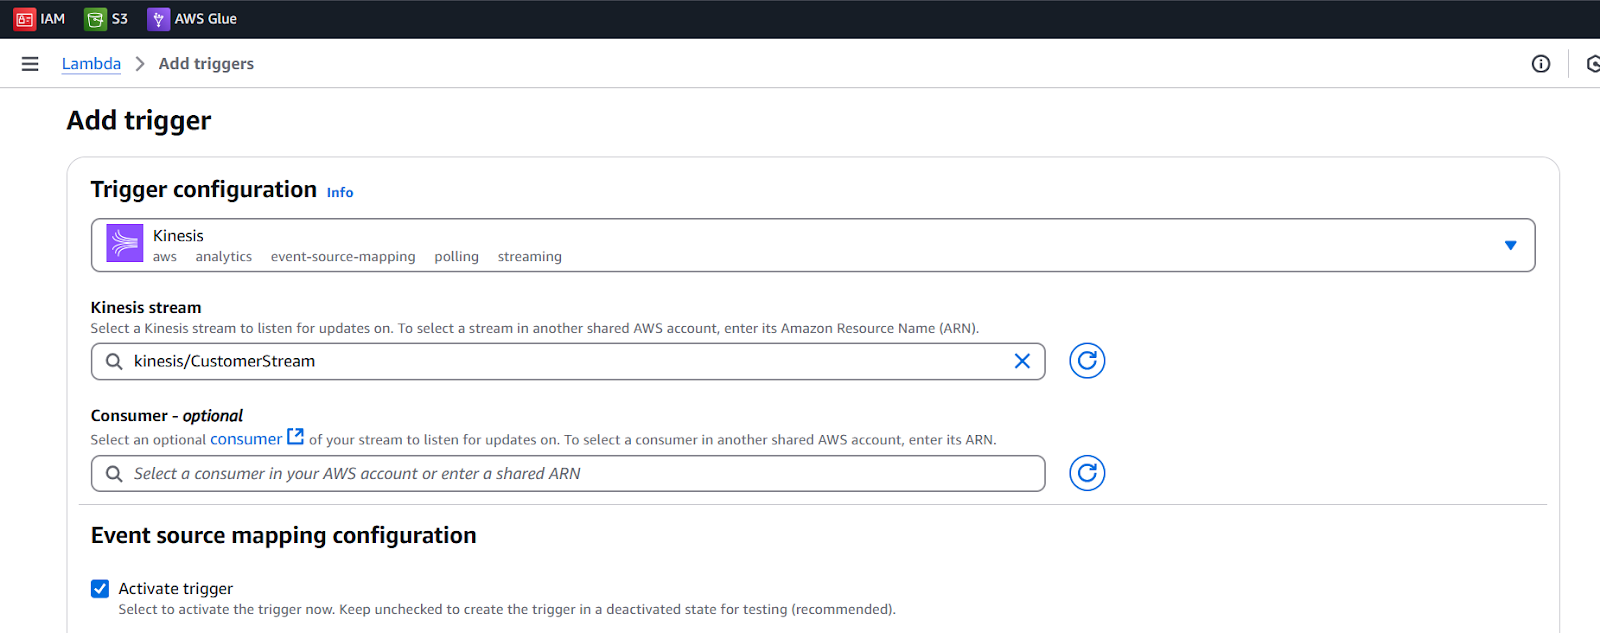
Task: Open the S3 service shortcut
Action: pos(106,19)
